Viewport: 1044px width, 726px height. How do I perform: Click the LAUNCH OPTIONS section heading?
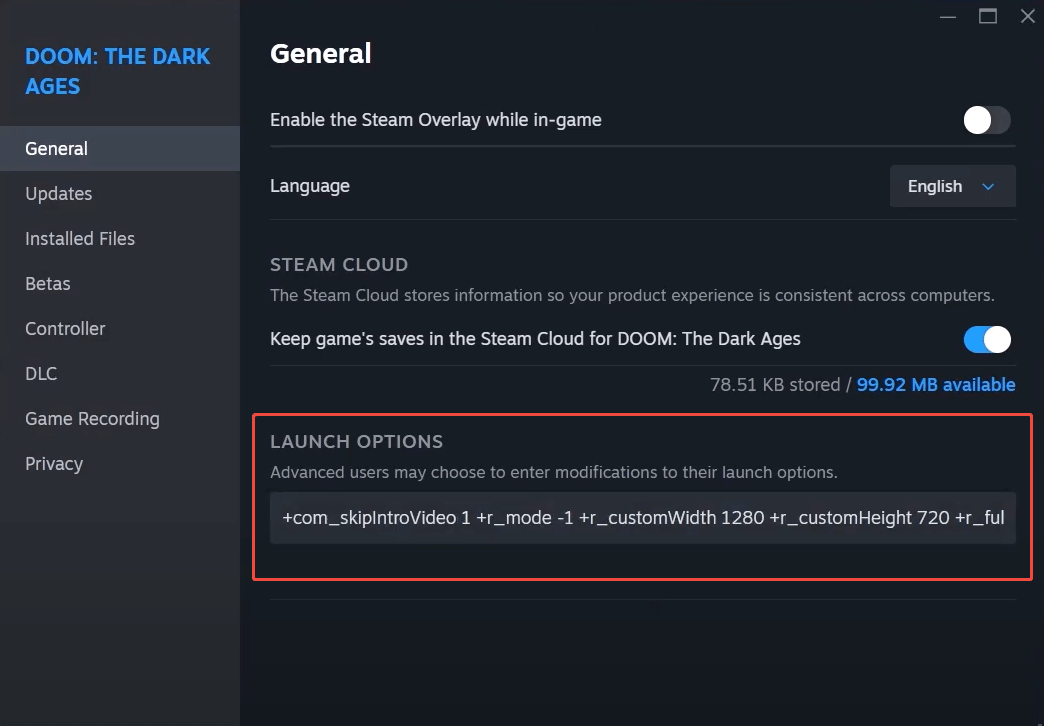(x=356, y=442)
